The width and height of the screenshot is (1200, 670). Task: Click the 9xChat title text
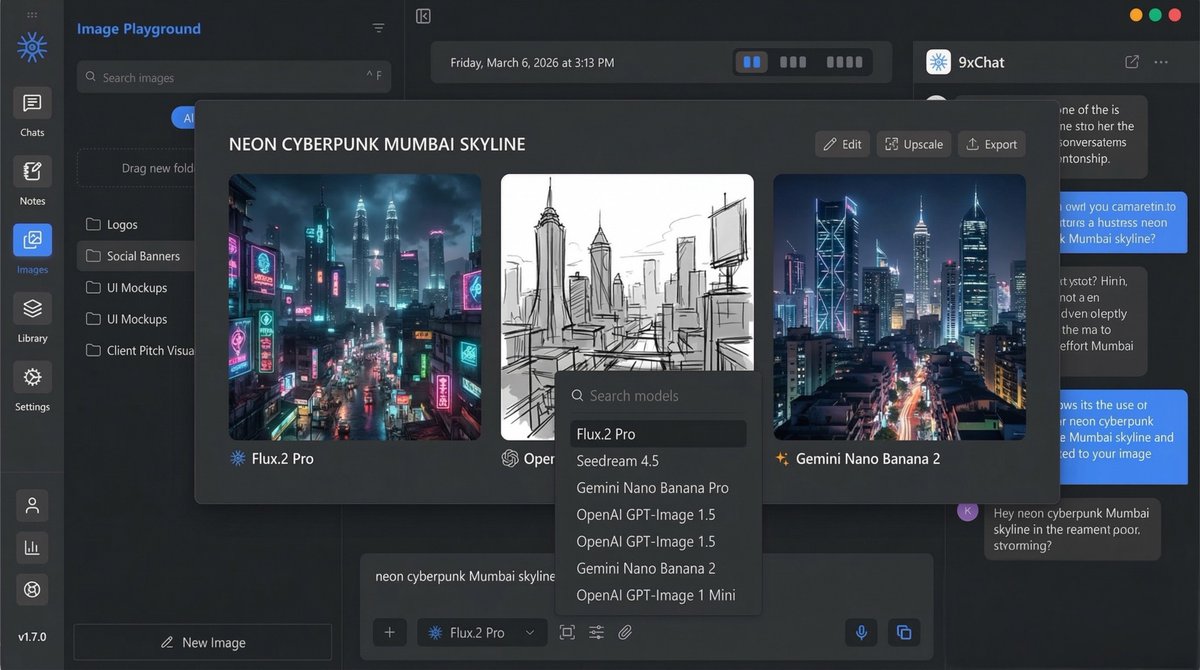click(981, 62)
